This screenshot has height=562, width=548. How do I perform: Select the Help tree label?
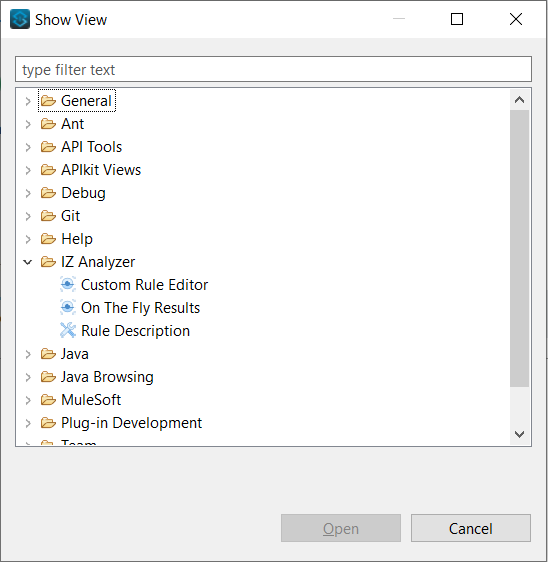[x=77, y=239]
